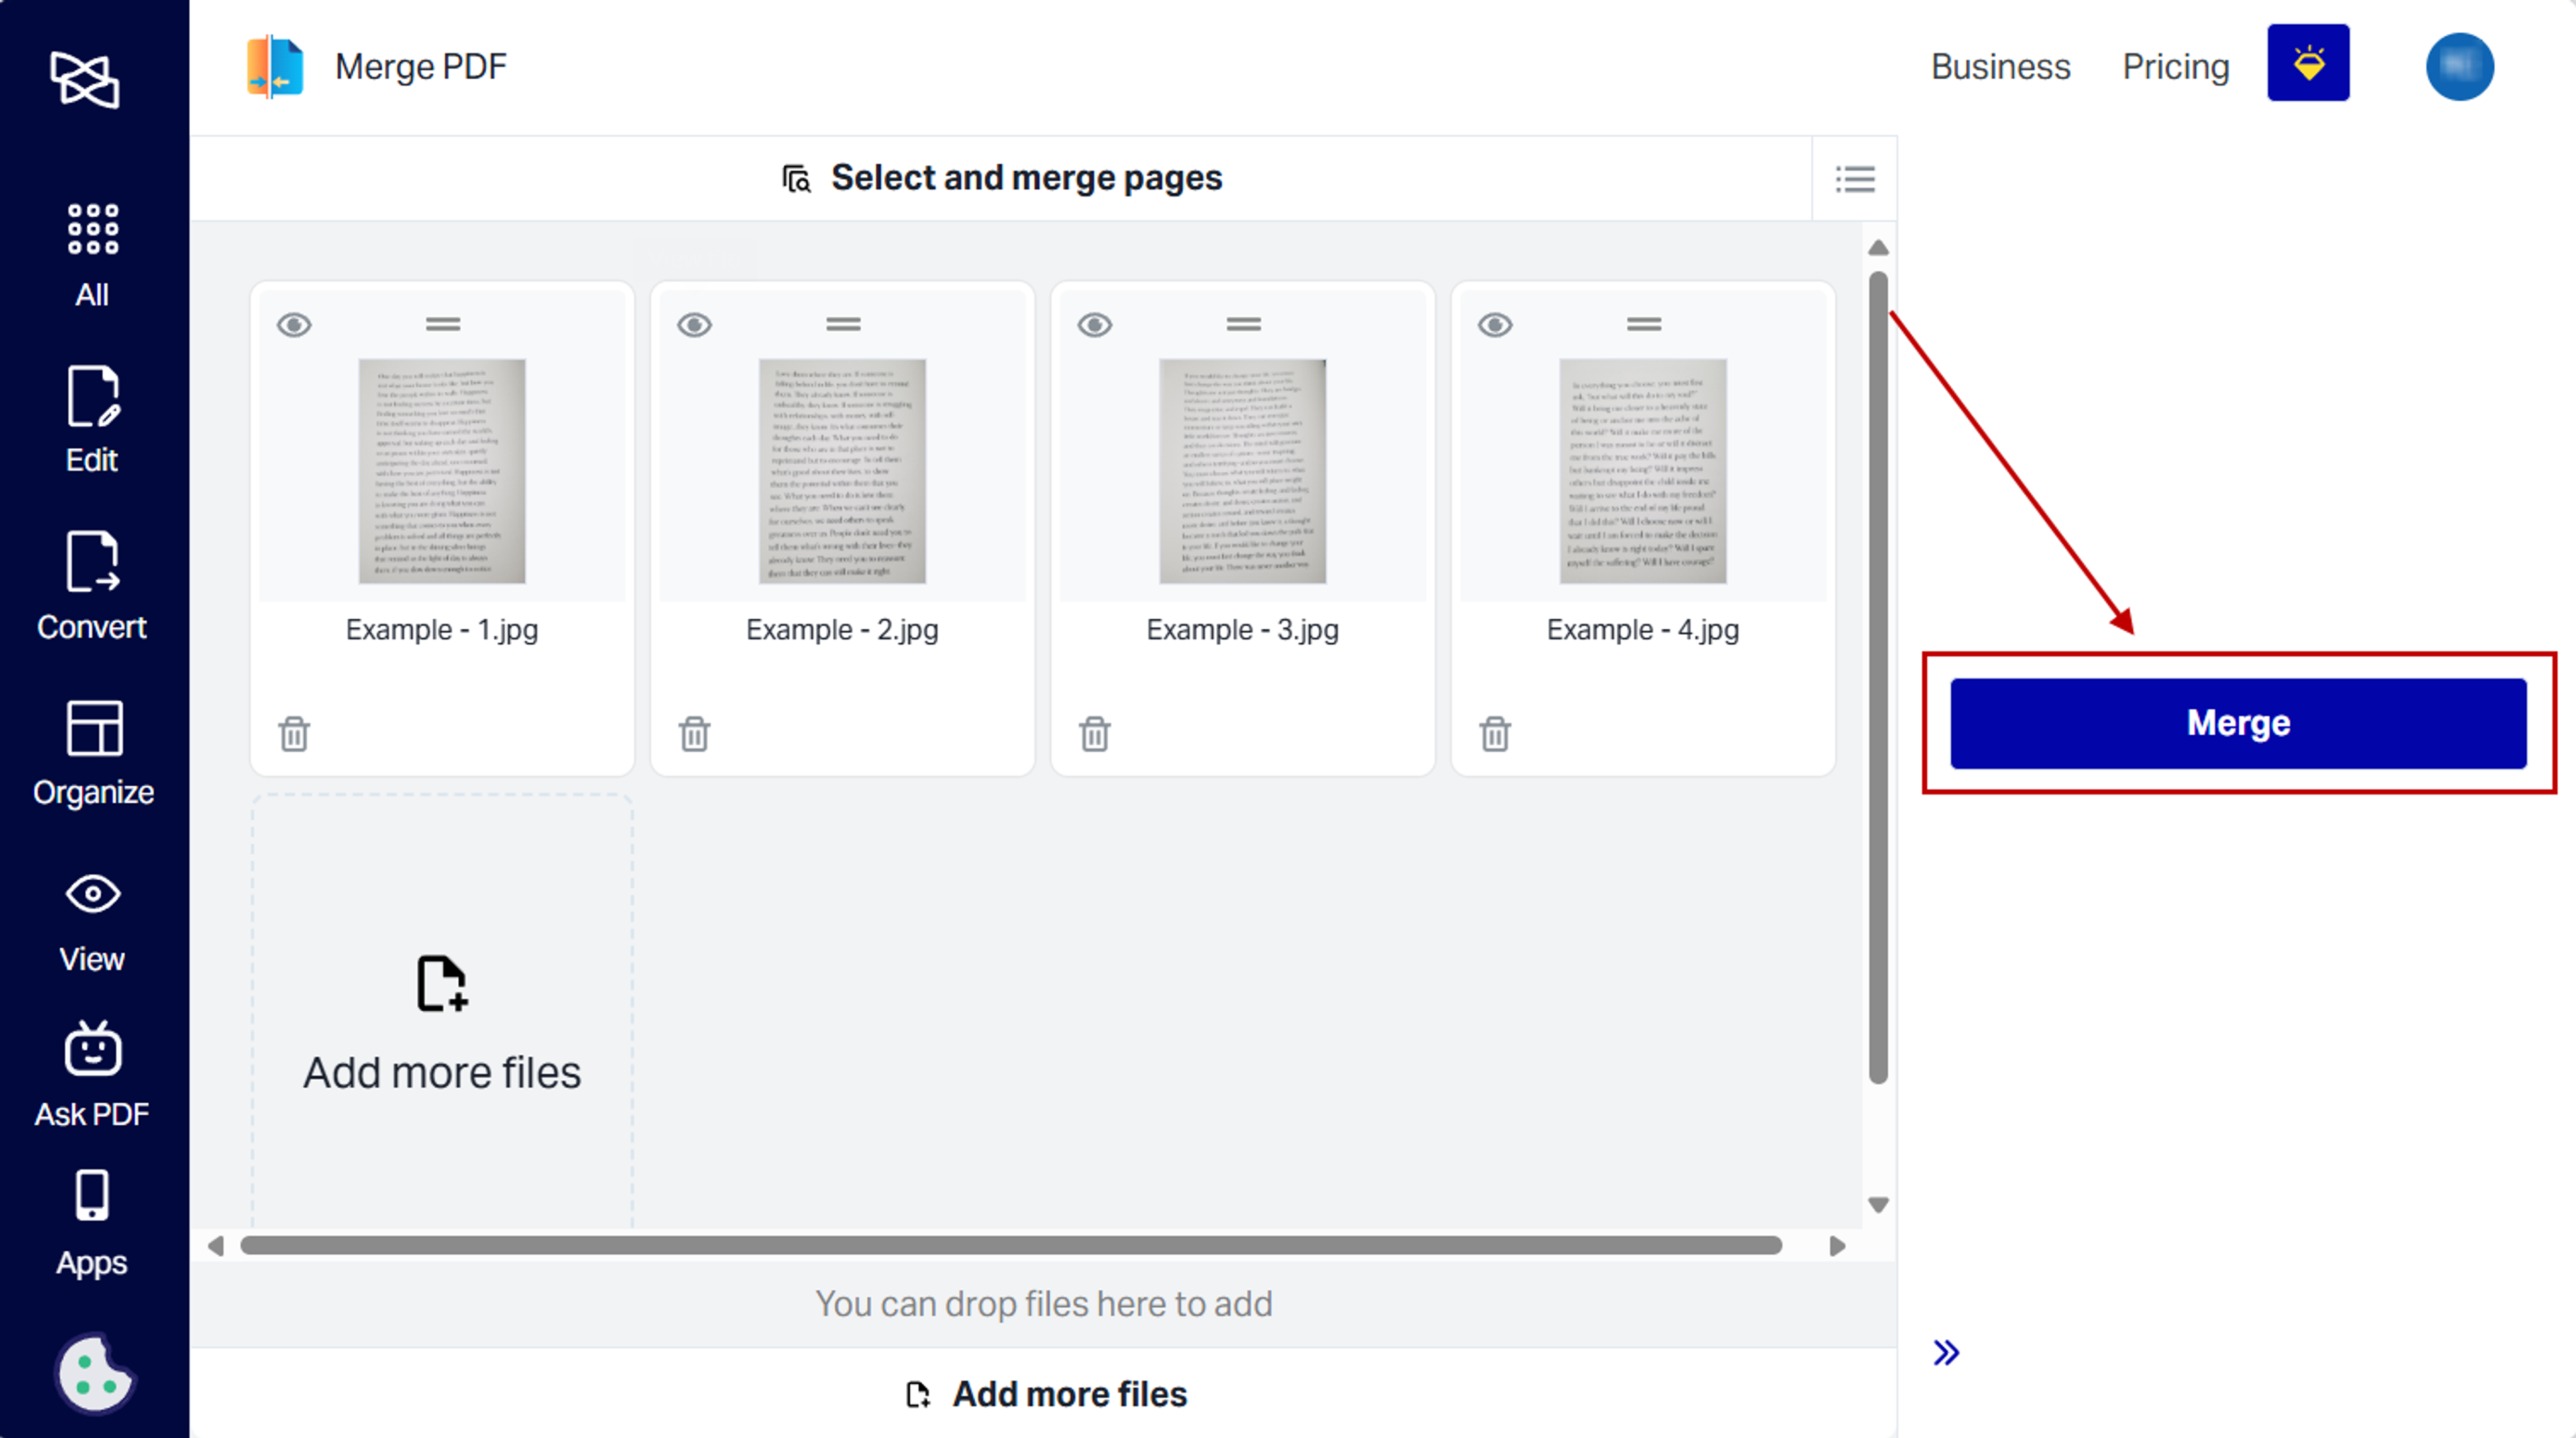
Task: Click the PDF app logo in sidebar
Action: [85, 79]
